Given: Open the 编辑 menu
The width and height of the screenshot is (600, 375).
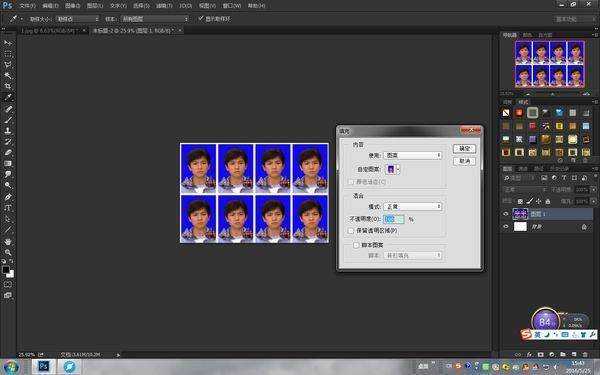Looking at the screenshot, I should coord(50,6).
